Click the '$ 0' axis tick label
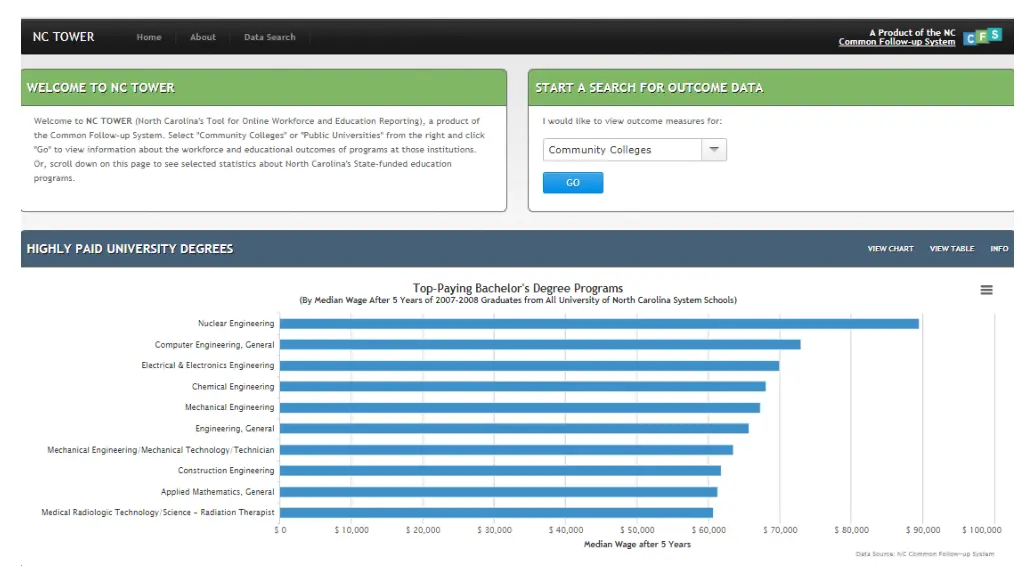Viewport: 1024px width, 576px height. click(x=280, y=530)
